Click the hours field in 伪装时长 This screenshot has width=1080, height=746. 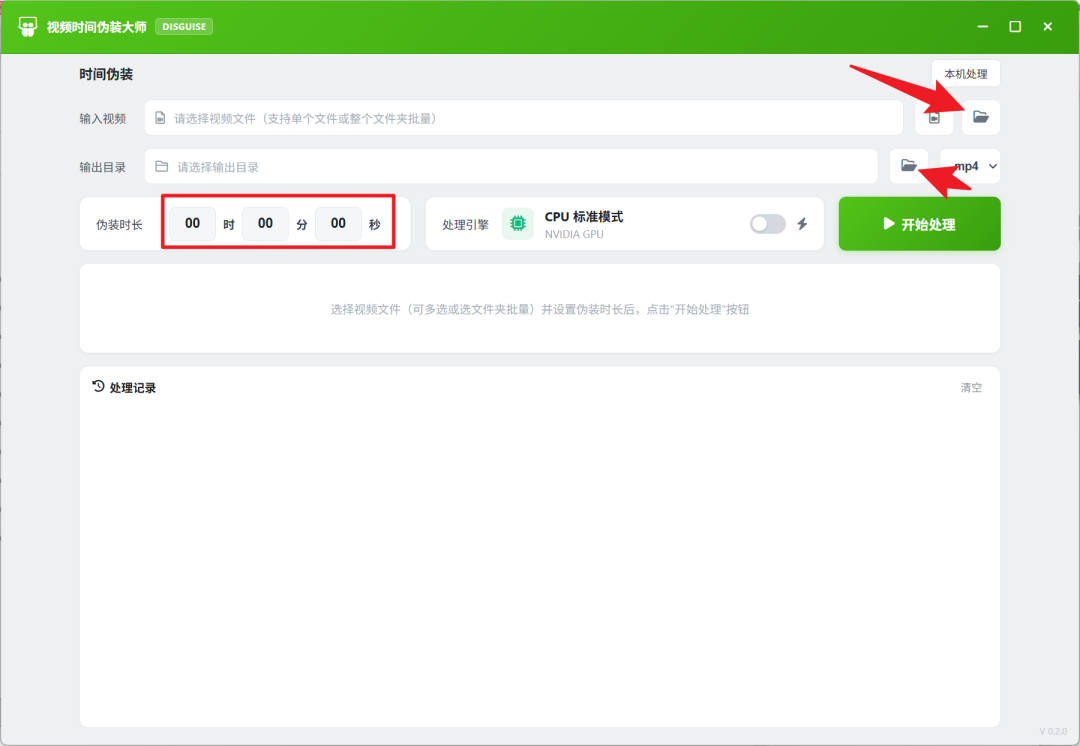coord(192,223)
